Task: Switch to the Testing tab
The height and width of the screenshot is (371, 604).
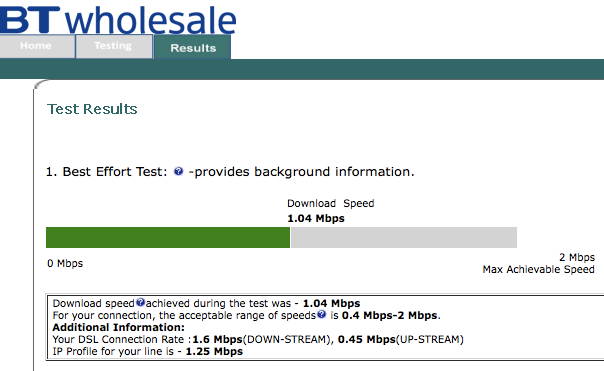Action: pos(114,46)
